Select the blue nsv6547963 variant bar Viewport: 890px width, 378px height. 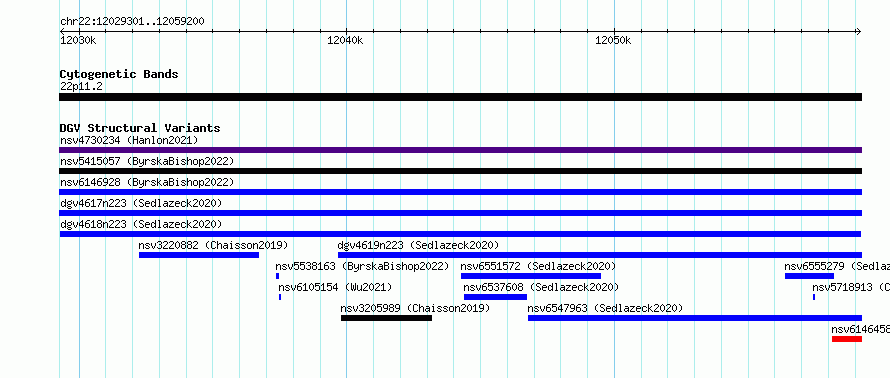(x=695, y=318)
